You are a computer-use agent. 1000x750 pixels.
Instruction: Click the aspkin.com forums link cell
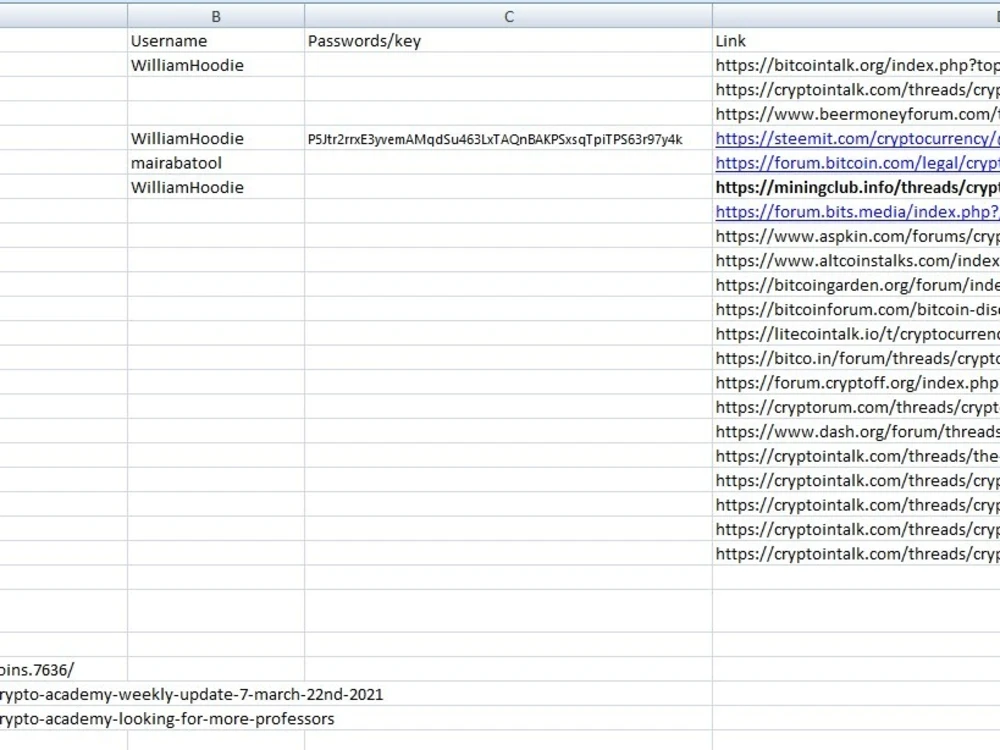click(x=857, y=236)
